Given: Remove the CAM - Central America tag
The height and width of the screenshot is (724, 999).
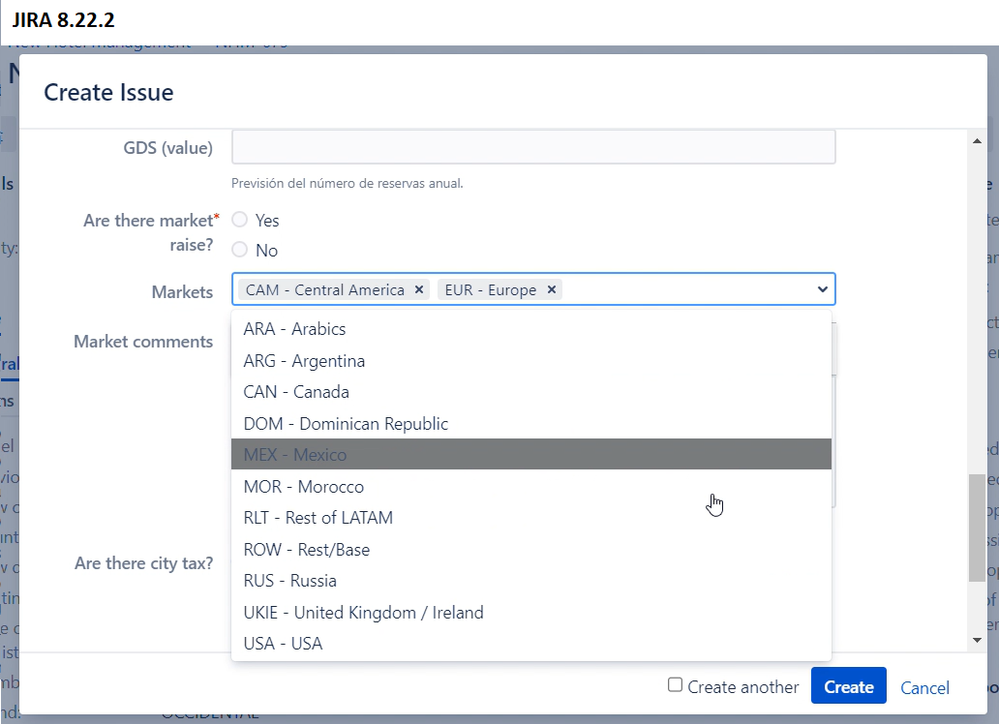Looking at the screenshot, I should pos(419,289).
